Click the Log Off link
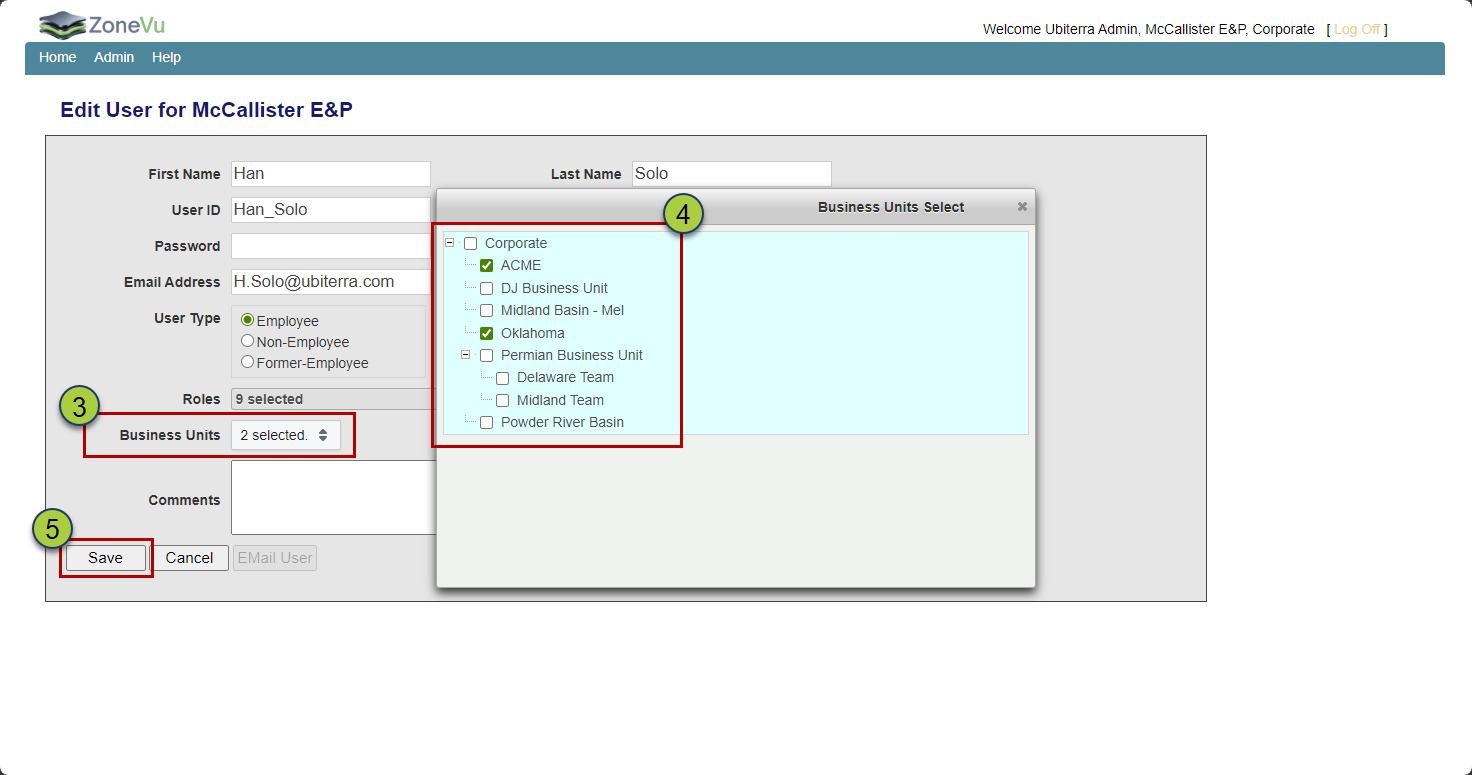Viewport: 1472px width, 775px height. 1357,29
